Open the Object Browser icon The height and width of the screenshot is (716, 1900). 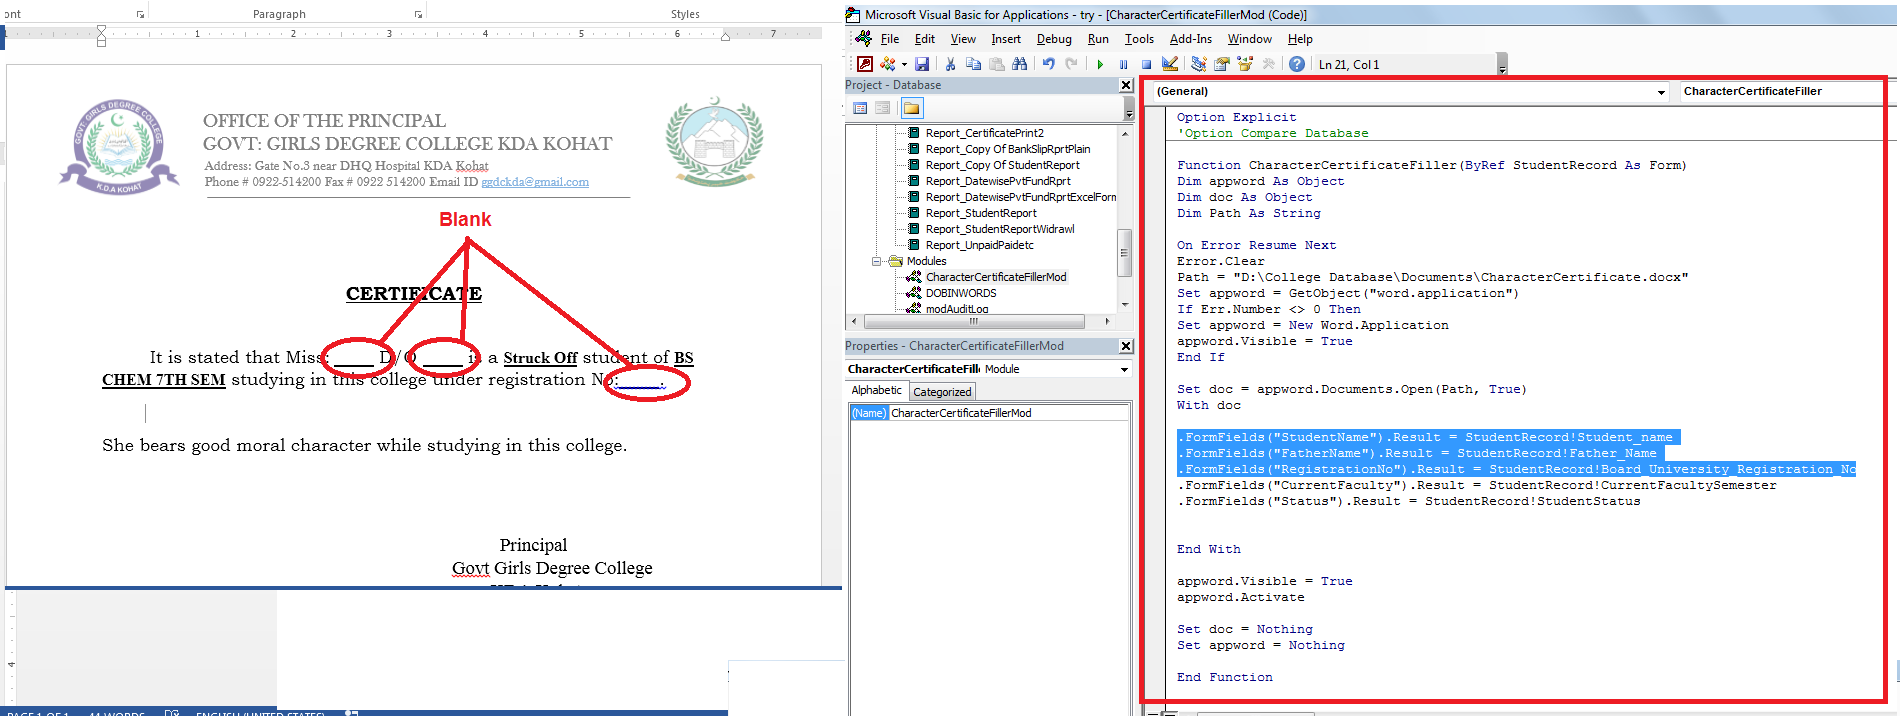[x=1245, y=64]
